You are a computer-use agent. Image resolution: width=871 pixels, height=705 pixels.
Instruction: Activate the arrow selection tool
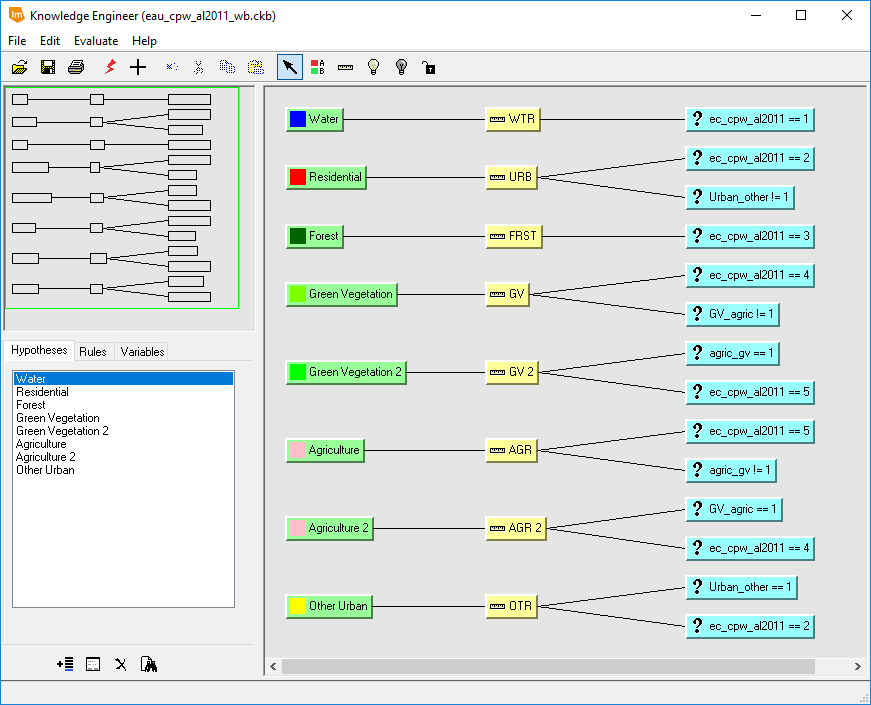tap(289, 67)
